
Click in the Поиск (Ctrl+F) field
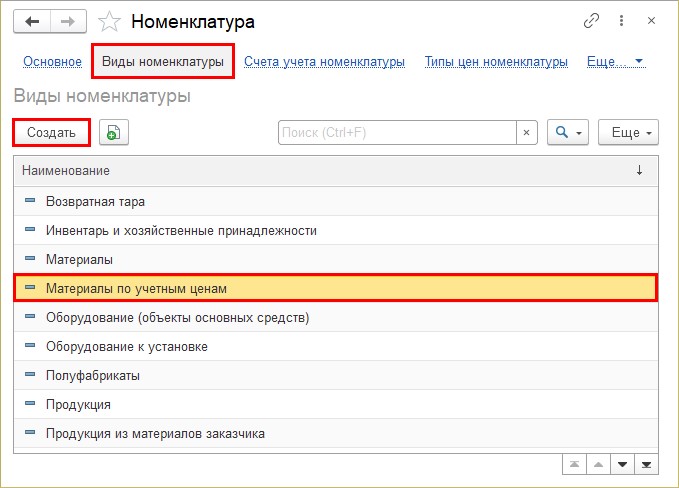[397, 133]
